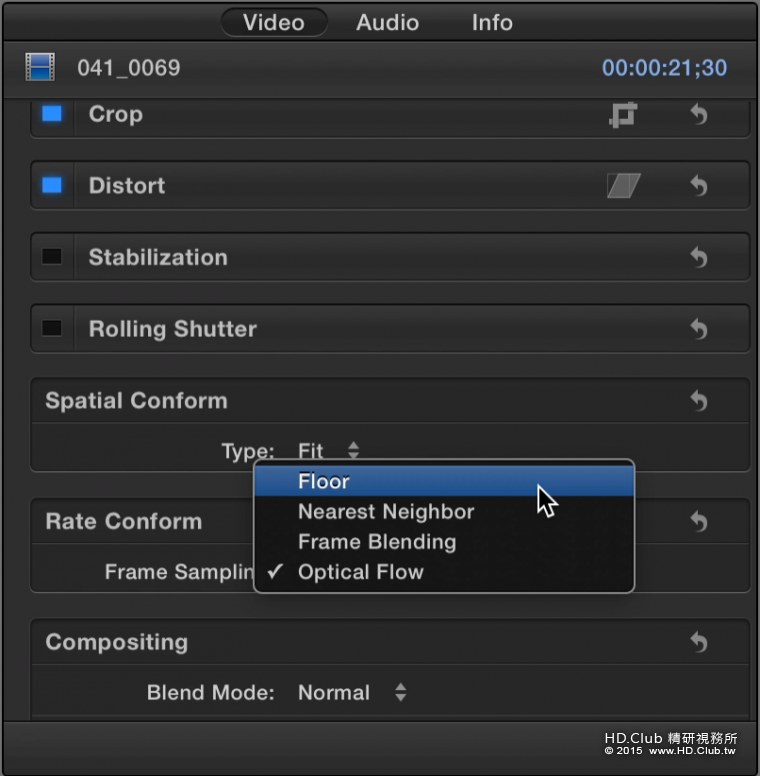Reset the Crop parameters
The height and width of the screenshot is (776, 760).
[699, 115]
